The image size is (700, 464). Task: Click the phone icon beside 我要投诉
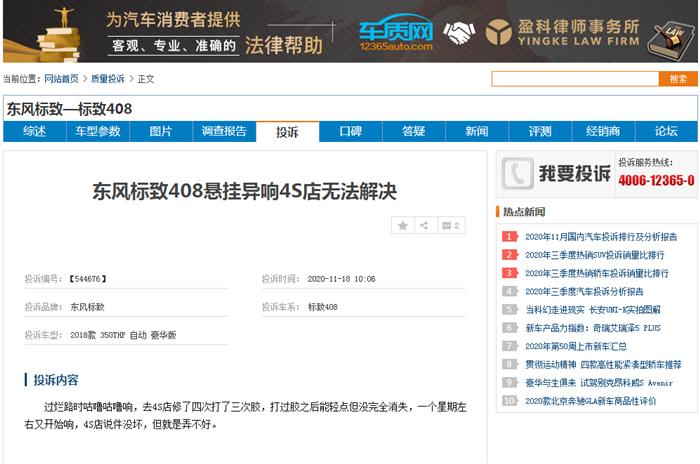(517, 173)
